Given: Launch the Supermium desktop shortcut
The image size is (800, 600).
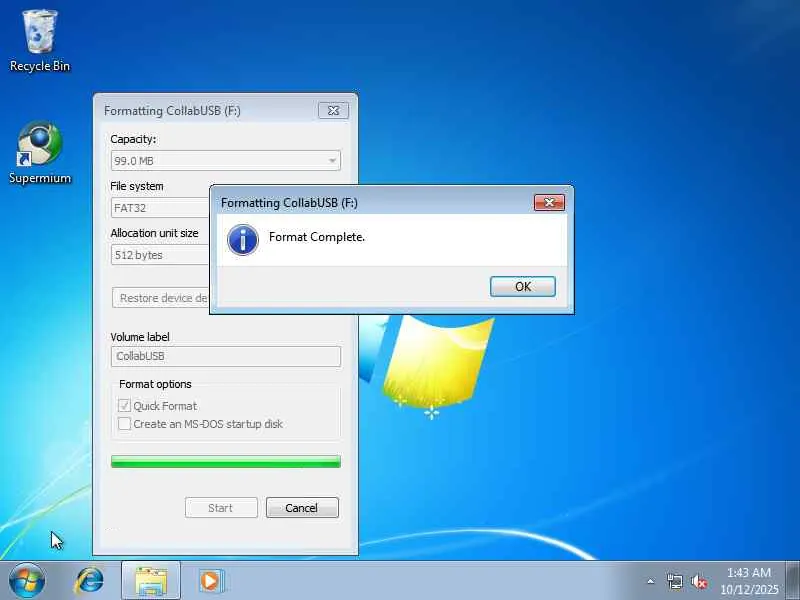Looking at the screenshot, I should (39, 153).
